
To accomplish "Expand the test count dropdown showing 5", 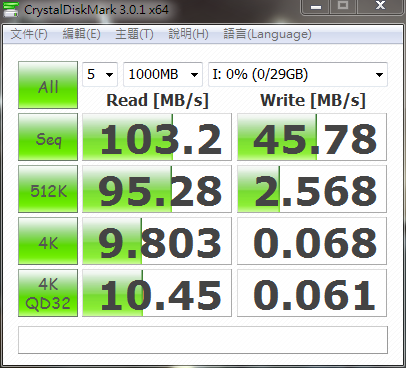I will (x=100, y=74).
